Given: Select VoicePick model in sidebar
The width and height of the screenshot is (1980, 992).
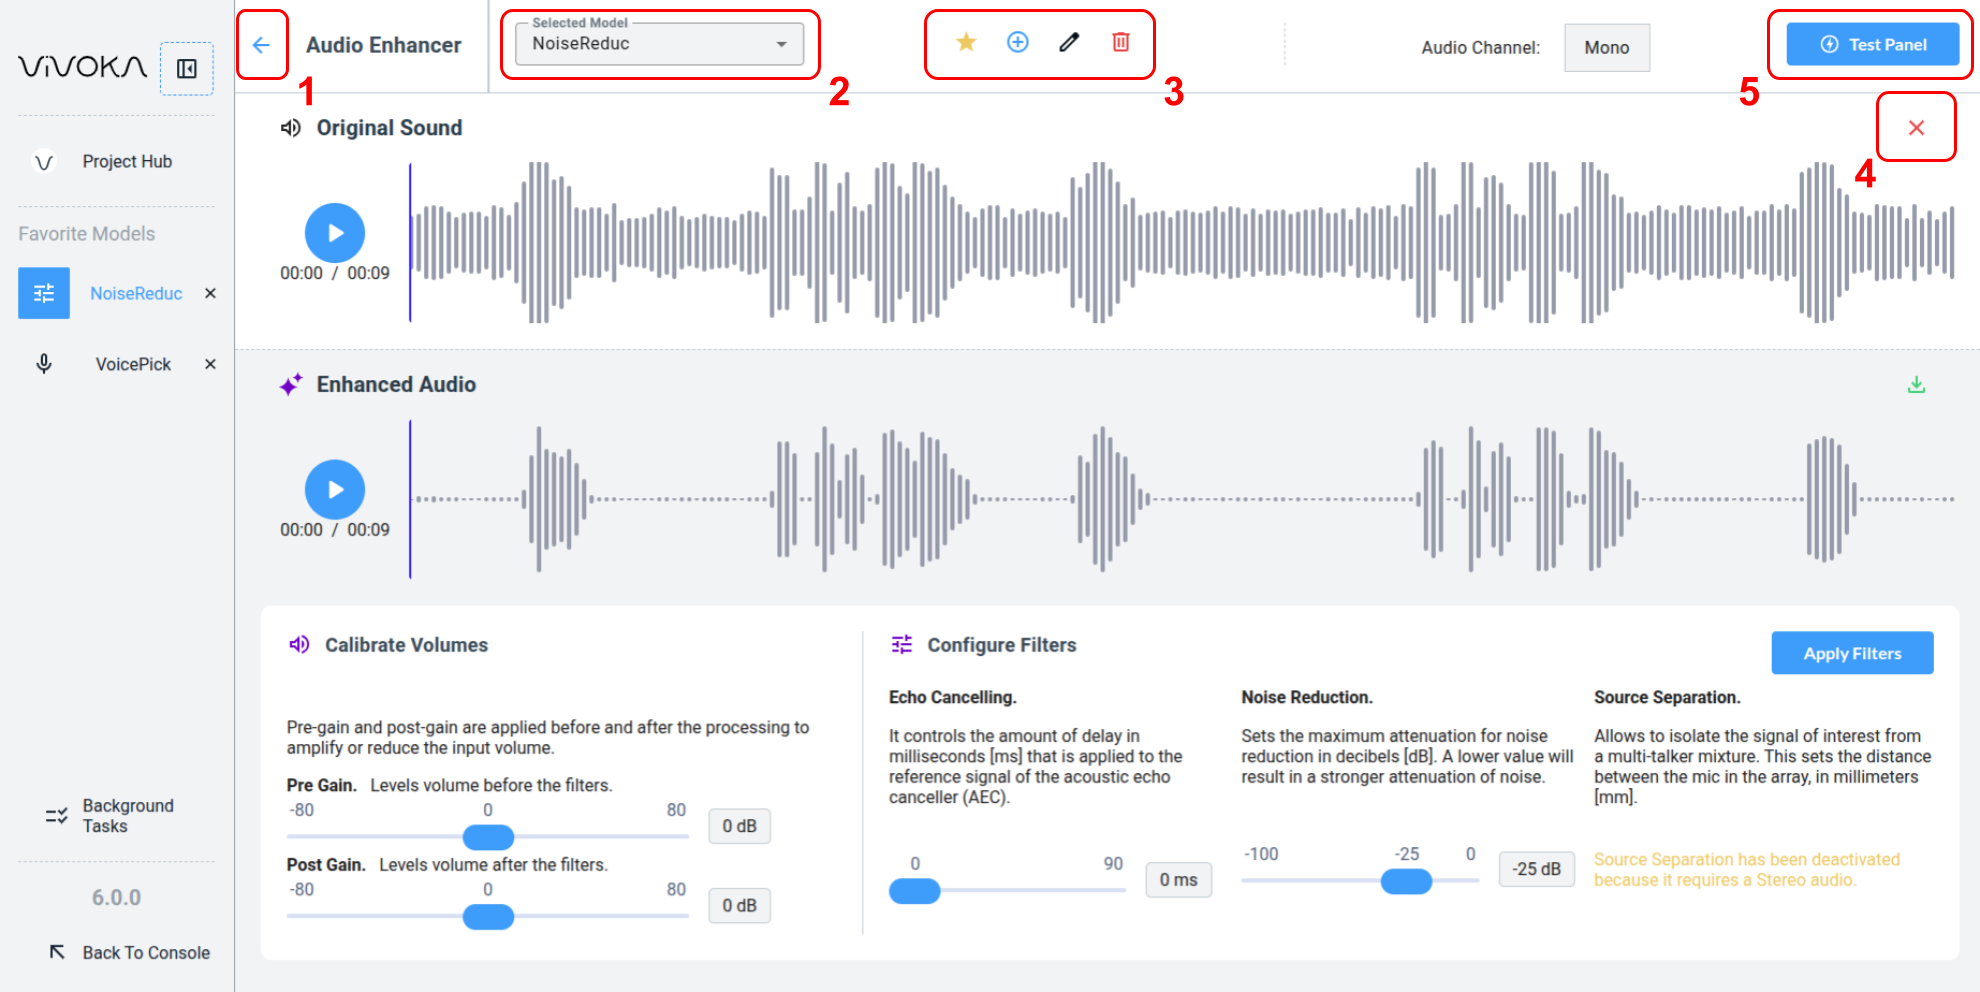Looking at the screenshot, I should click(132, 364).
